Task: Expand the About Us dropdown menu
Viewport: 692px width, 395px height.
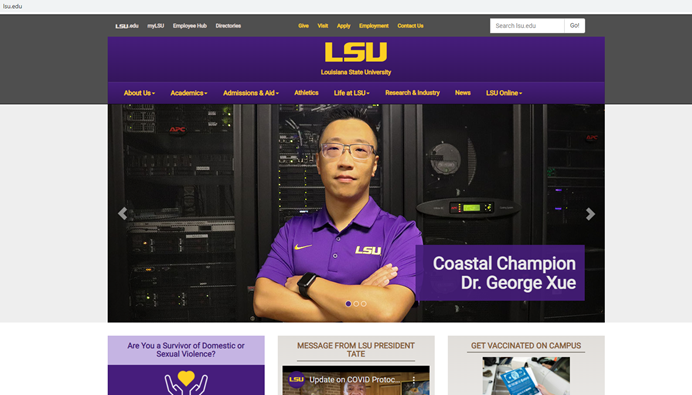Action: 139,93
